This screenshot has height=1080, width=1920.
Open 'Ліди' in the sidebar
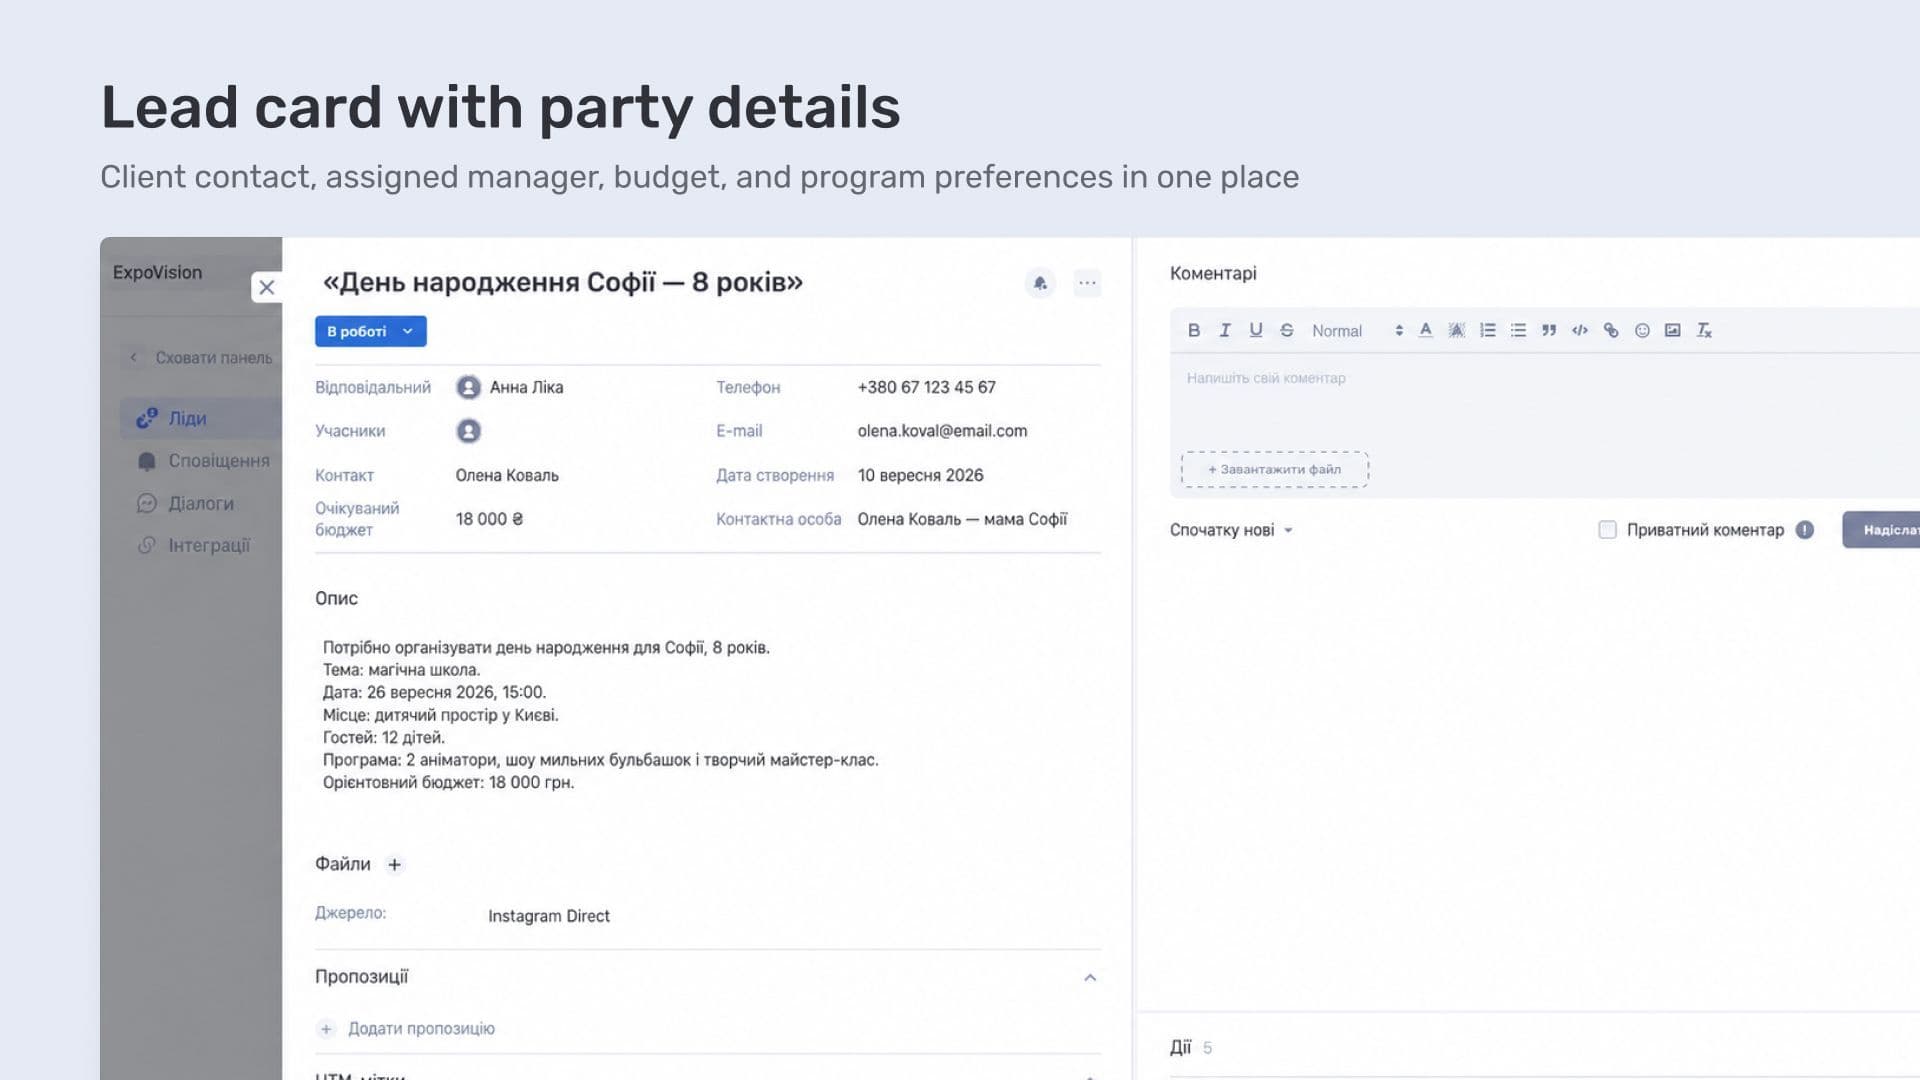(x=200, y=418)
